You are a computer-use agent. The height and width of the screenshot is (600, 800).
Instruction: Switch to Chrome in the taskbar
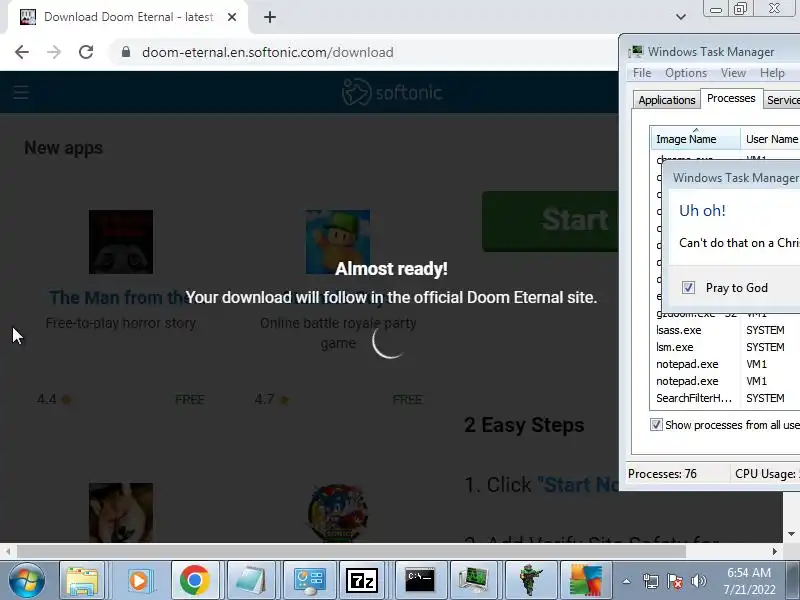tap(194, 581)
